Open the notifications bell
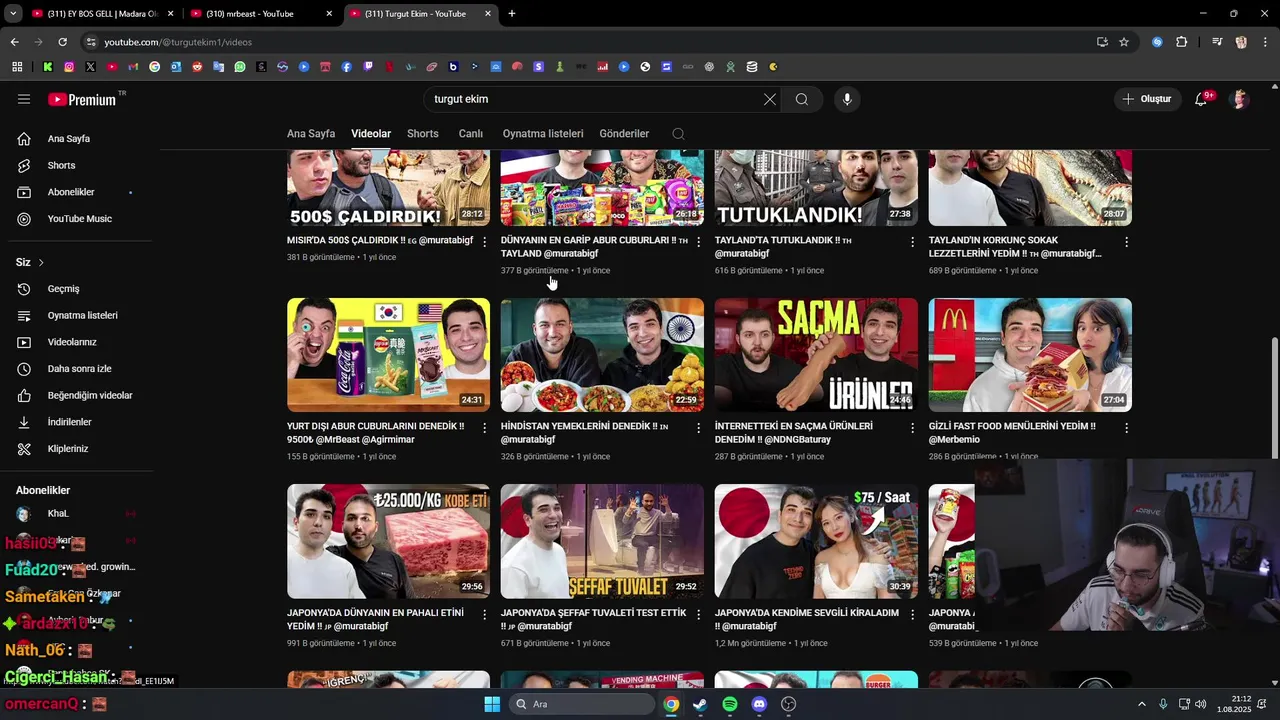 click(1201, 99)
